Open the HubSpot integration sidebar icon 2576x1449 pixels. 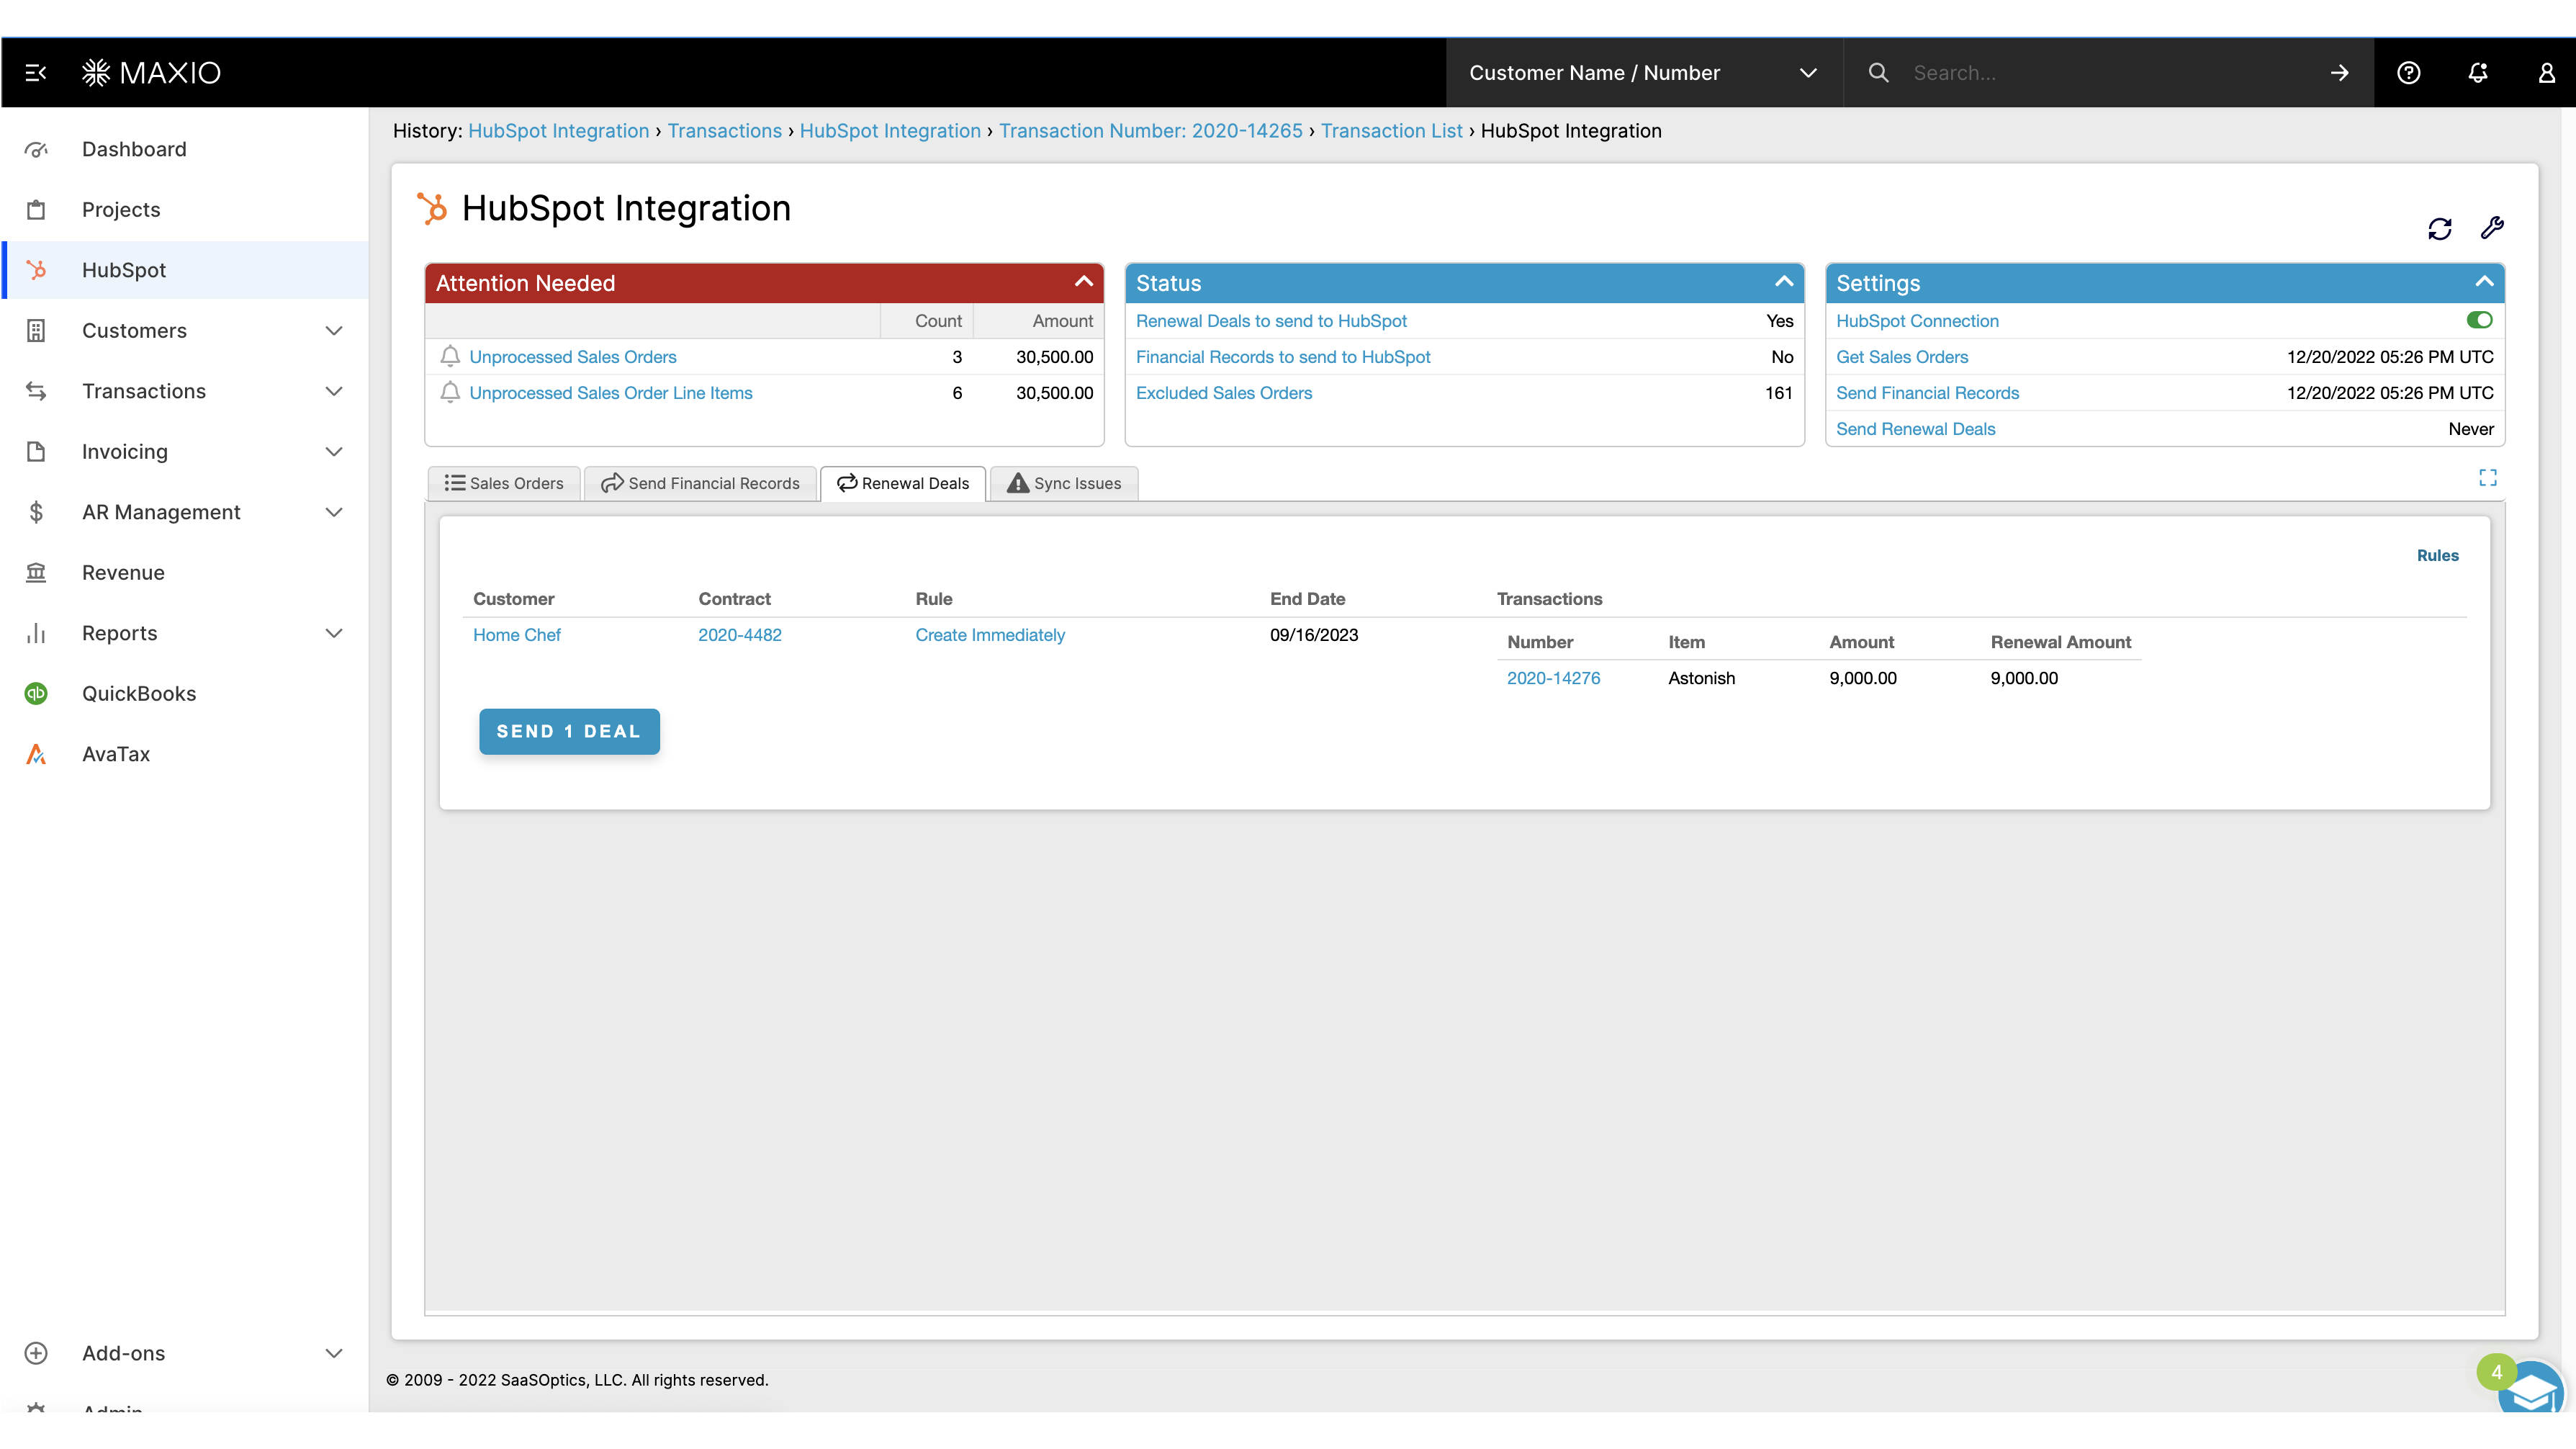coord(37,270)
